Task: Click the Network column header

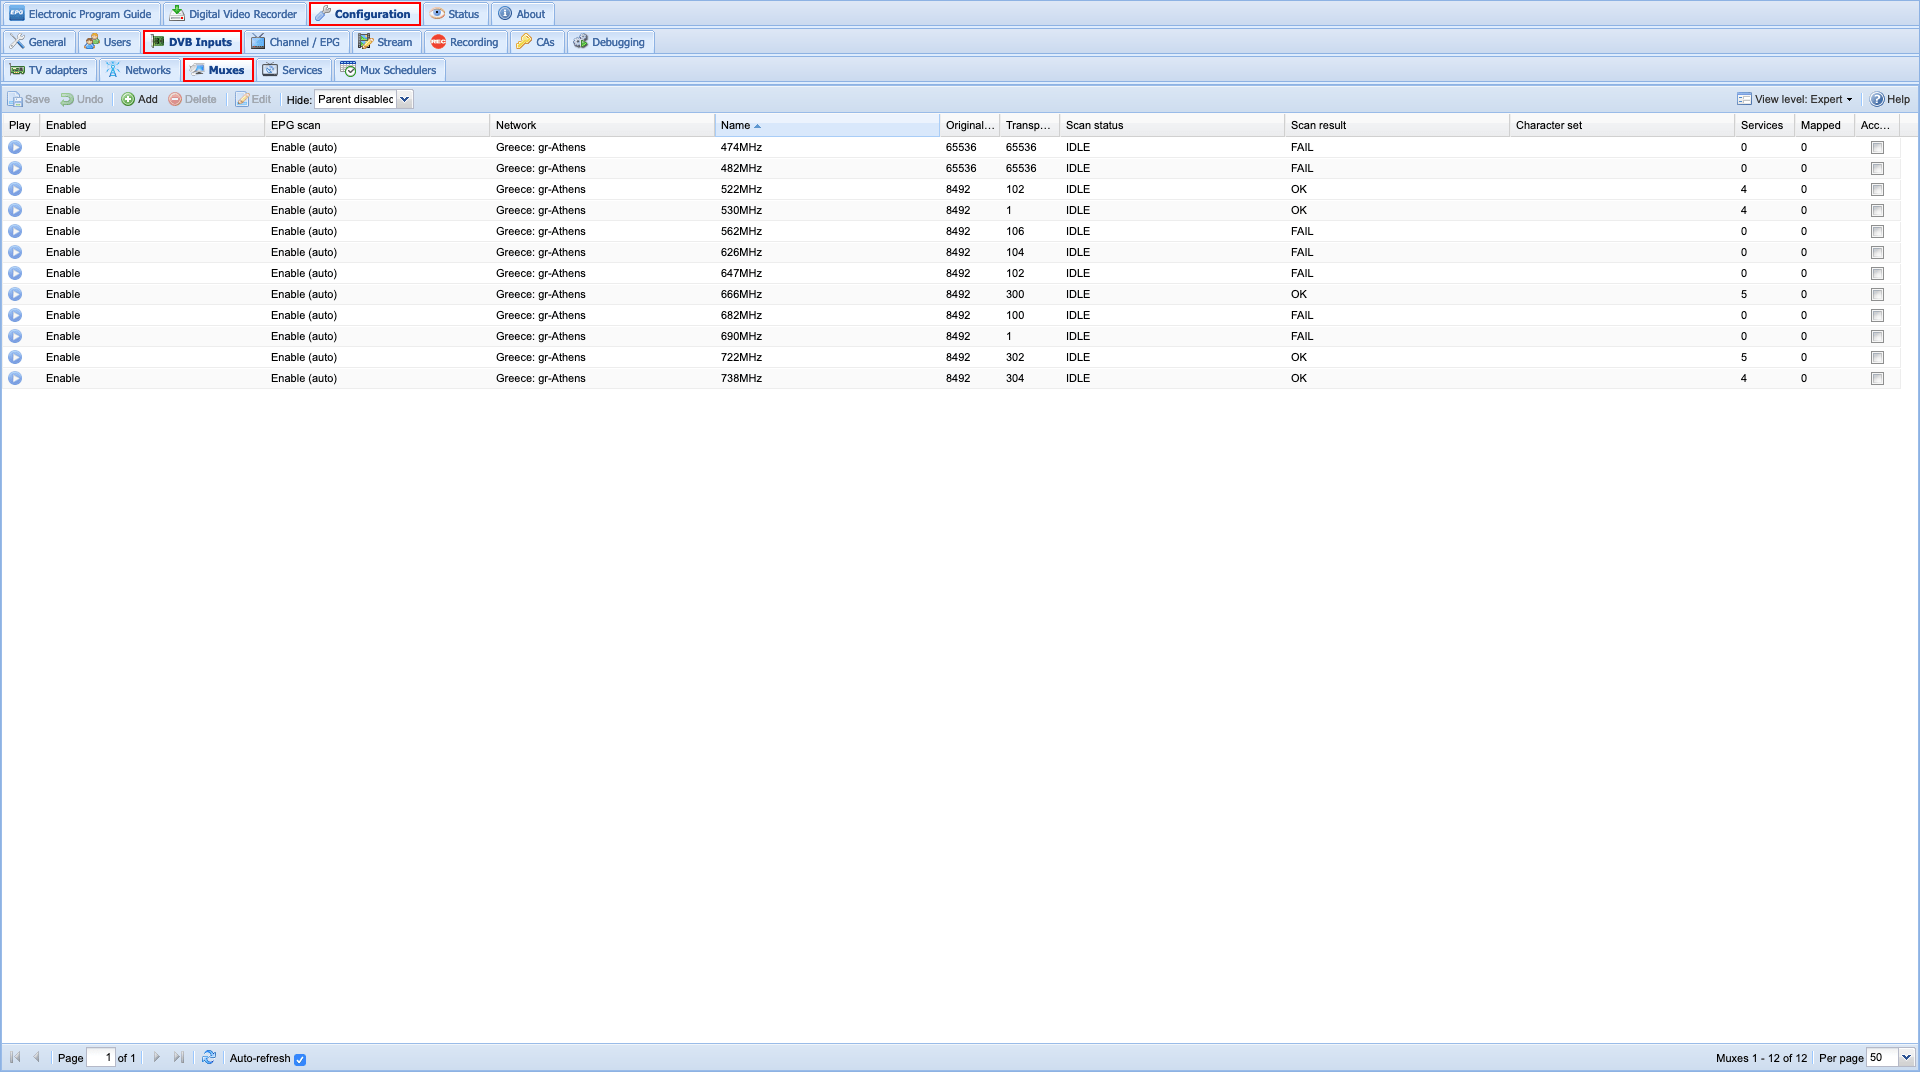Action: click(x=516, y=125)
